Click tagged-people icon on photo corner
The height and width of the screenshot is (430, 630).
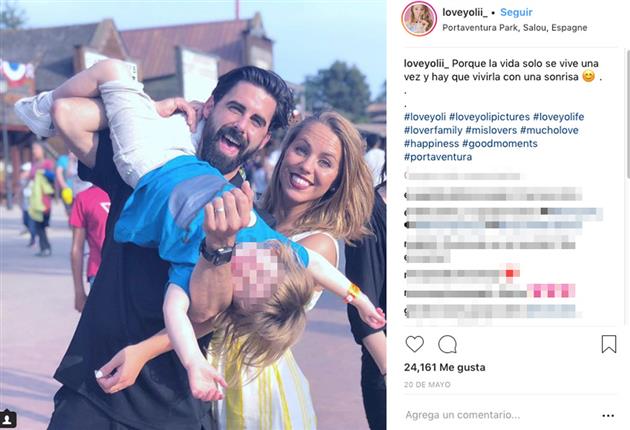tap(8, 419)
